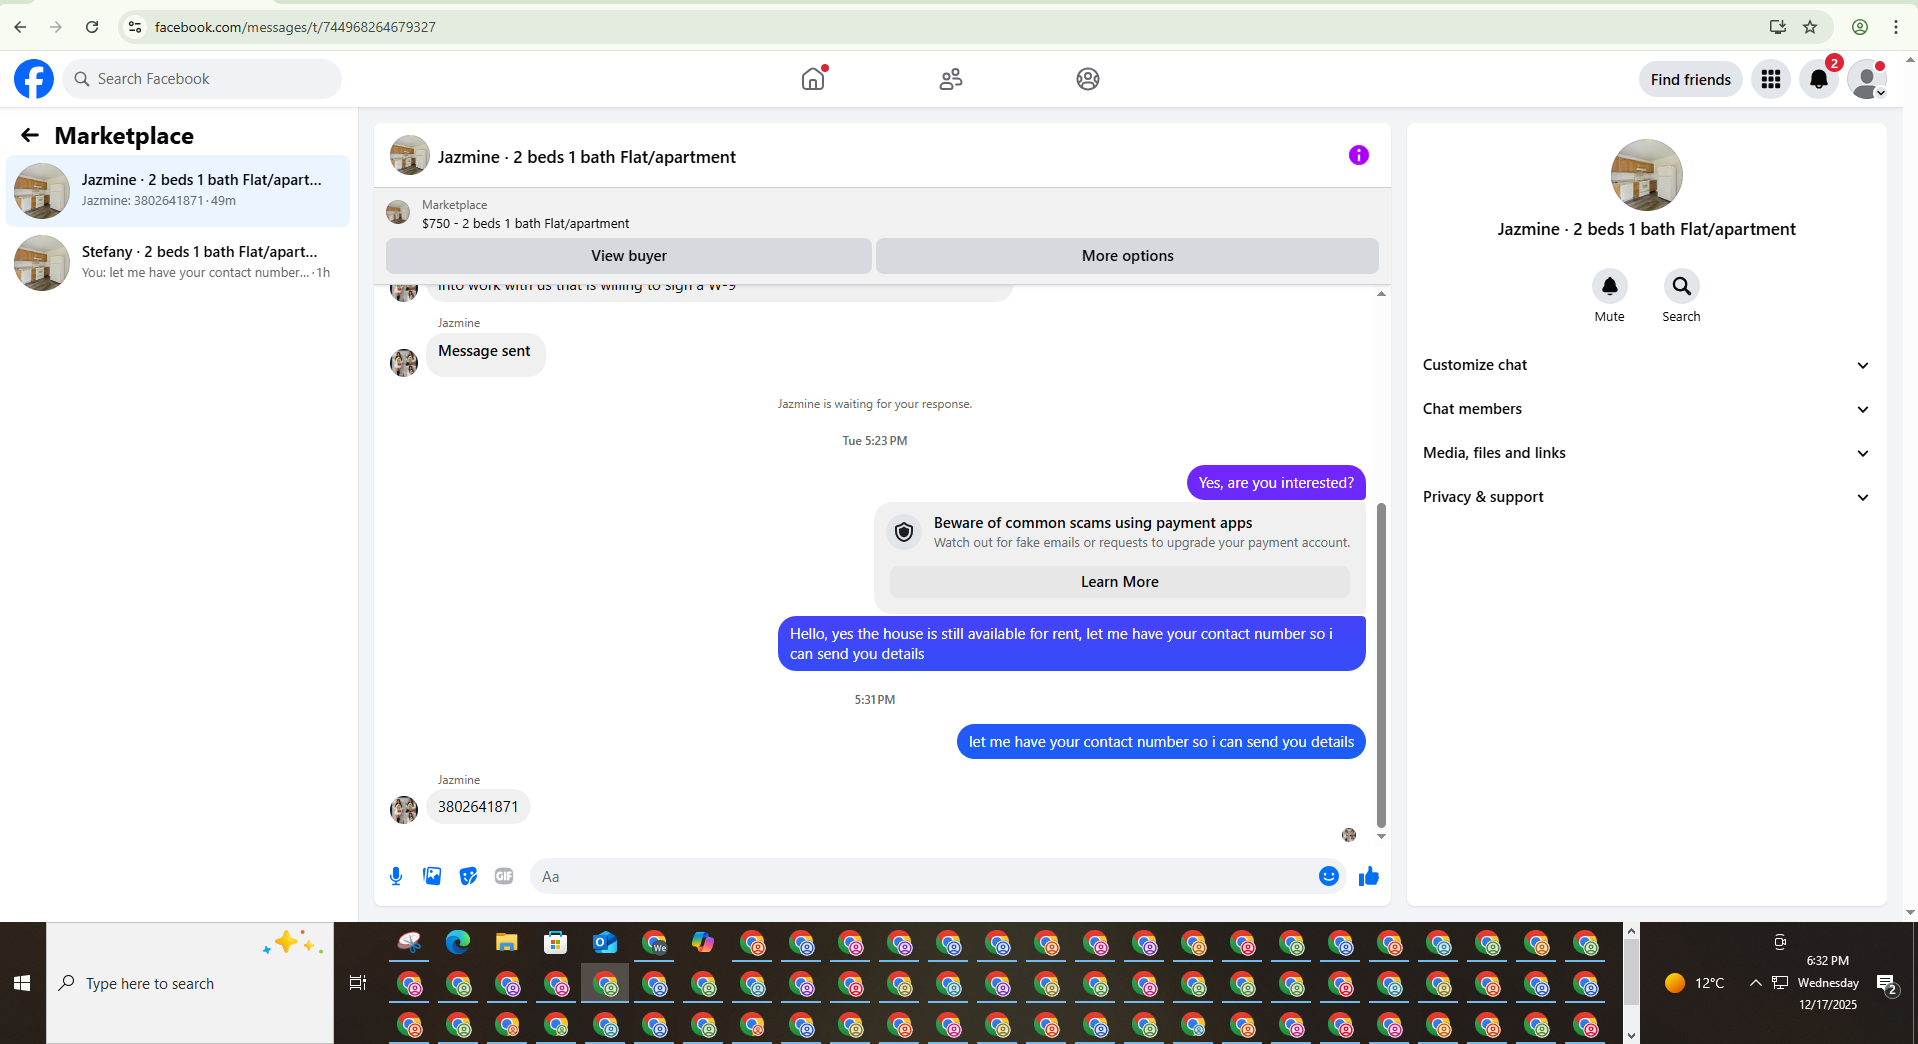This screenshot has height=1044, width=1918.
Task: Click the "Yes, are you interested?" message
Action: coord(1276,483)
